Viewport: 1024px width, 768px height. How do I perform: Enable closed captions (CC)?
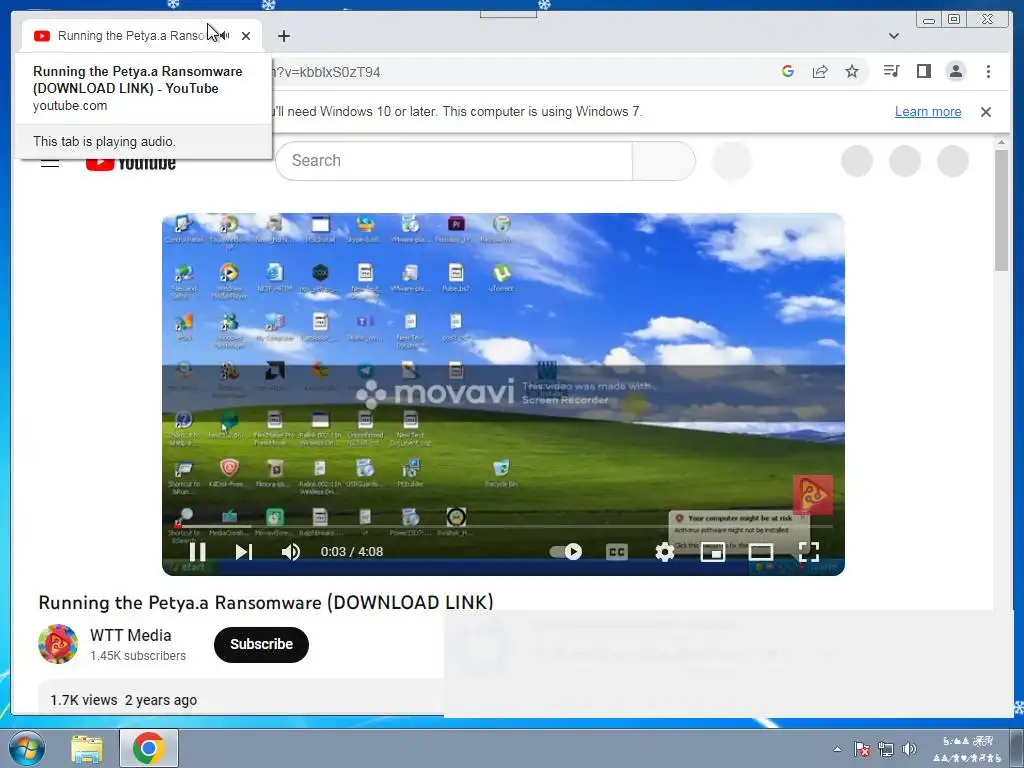pos(616,552)
